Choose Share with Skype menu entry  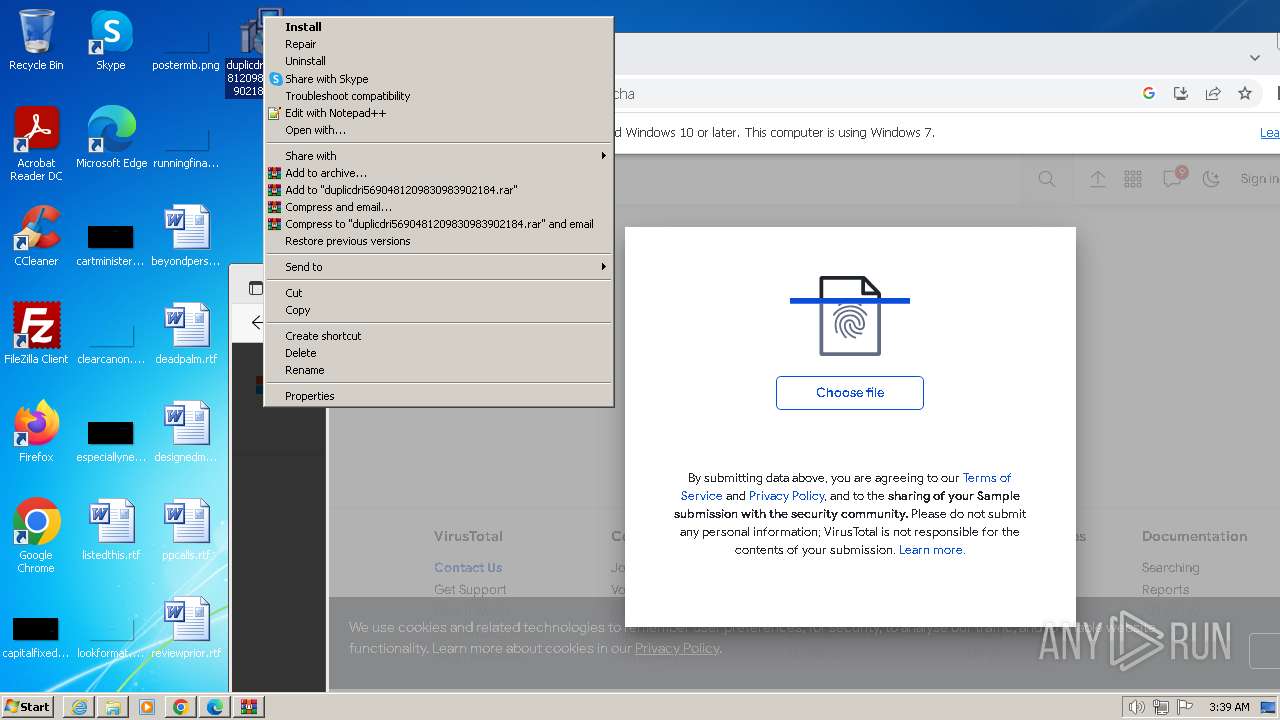click(438, 79)
